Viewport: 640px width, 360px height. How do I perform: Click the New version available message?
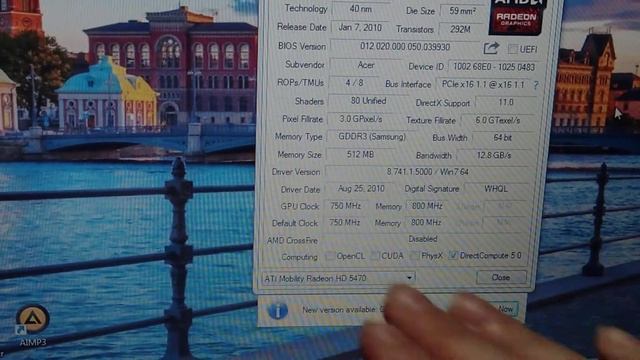click(x=340, y=310)
